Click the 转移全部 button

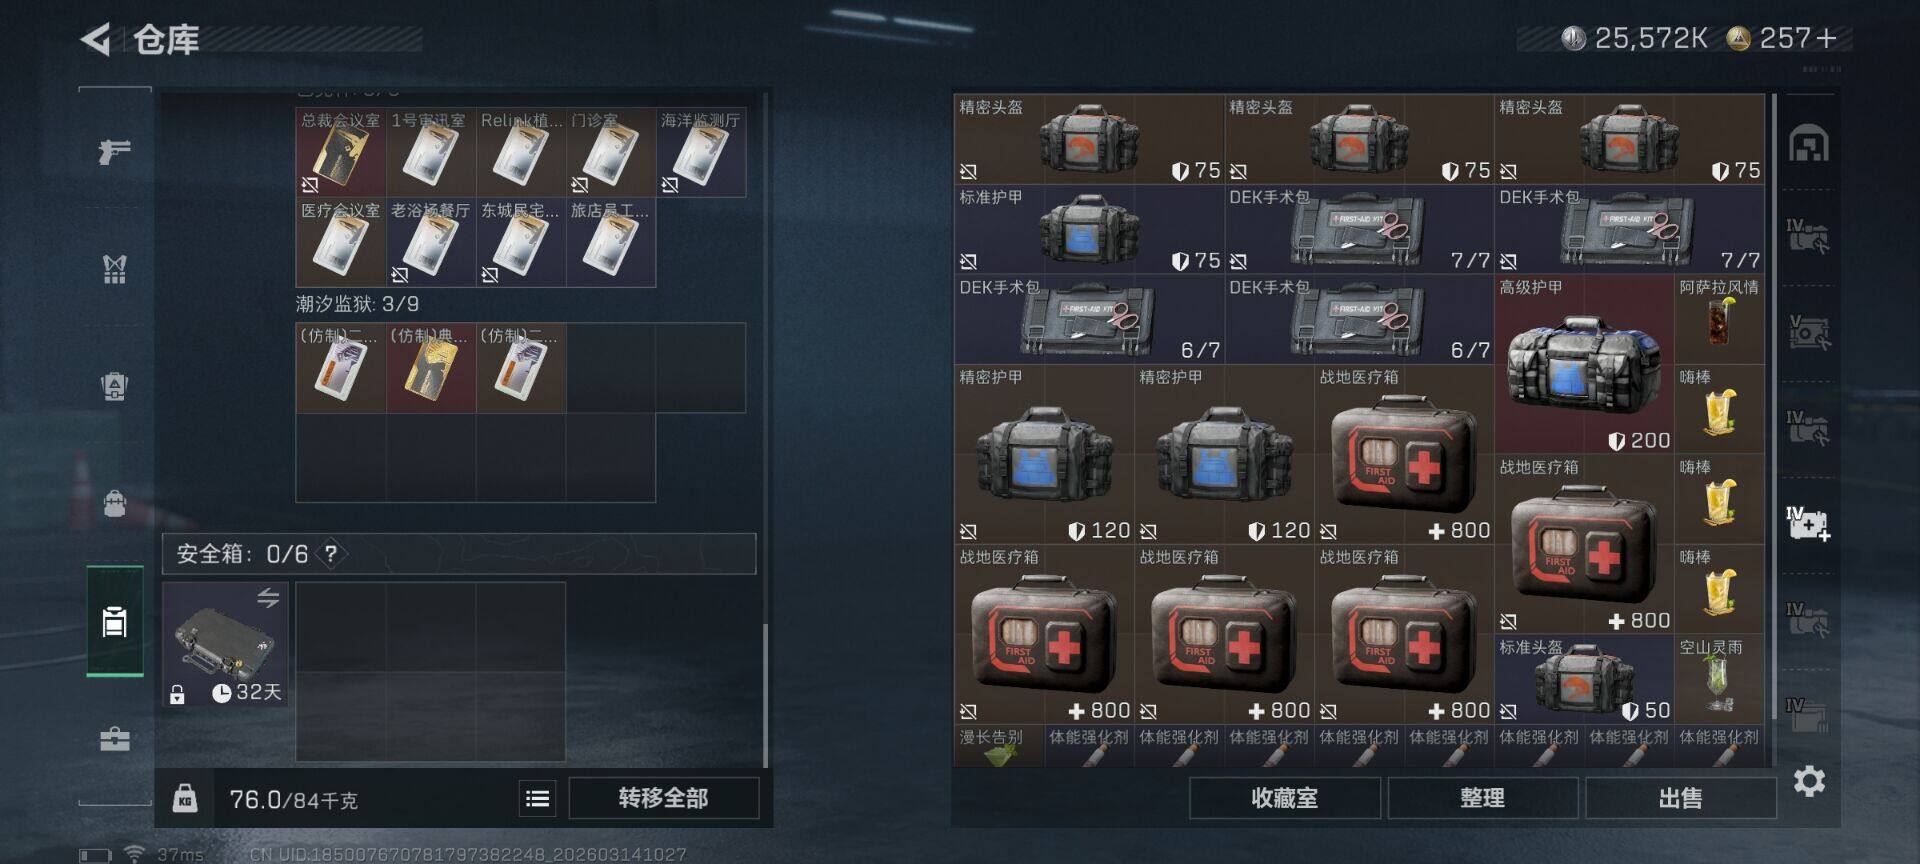click(x=663, y=798)
